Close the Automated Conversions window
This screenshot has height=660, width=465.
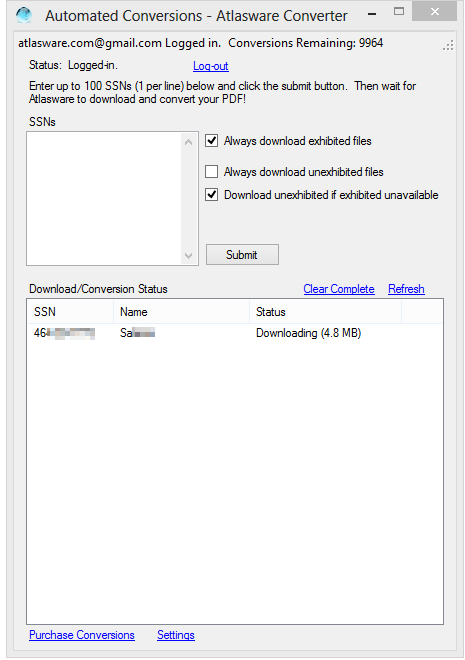tap(434, 11)
